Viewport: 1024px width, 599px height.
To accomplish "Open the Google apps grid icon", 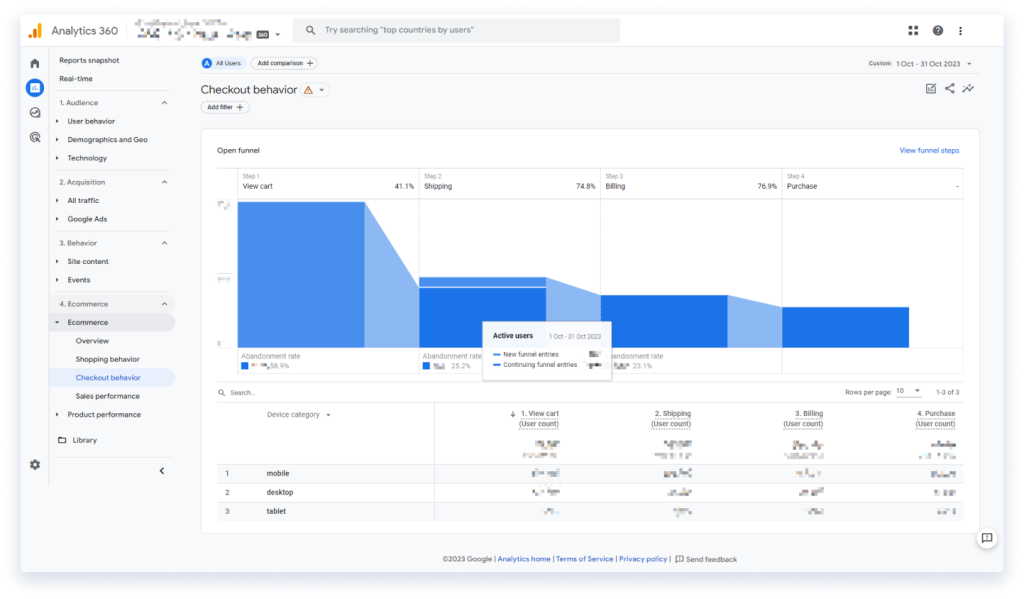I will [x=912, y=30].
